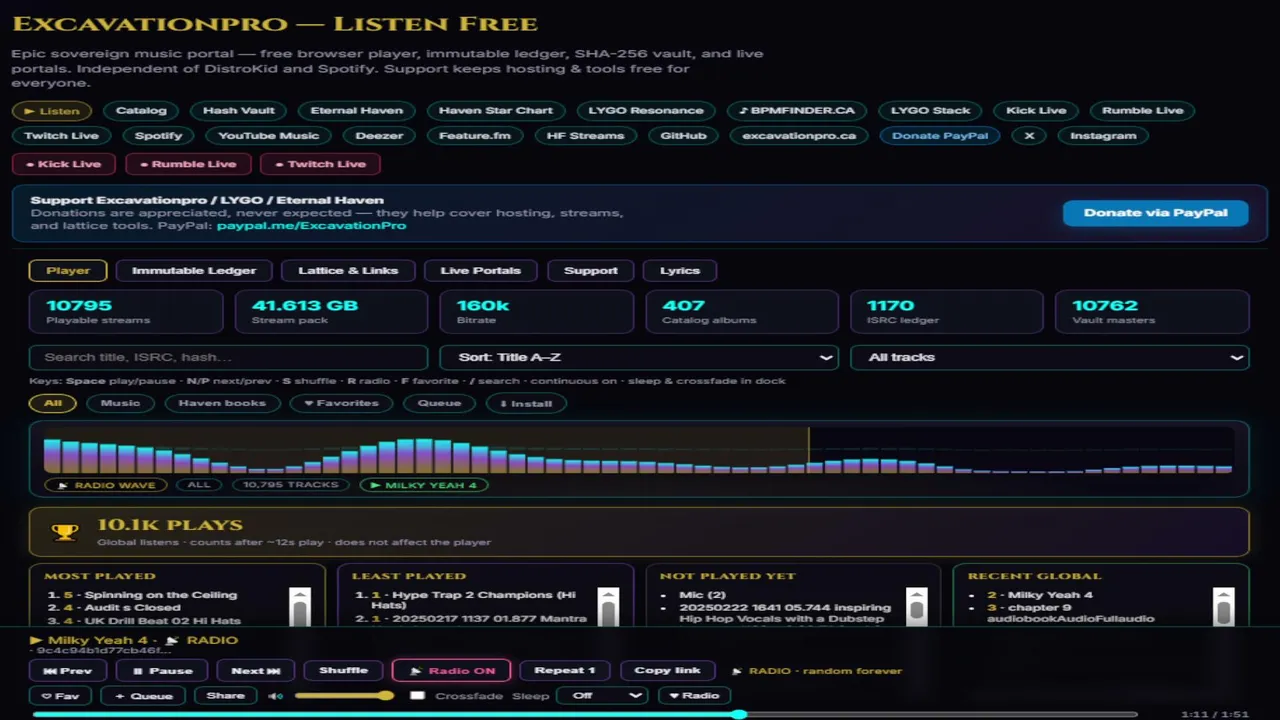Show only Favorites tracks
Image resolution: width=1280 pixels, height=720 pixels.
pos(341,404)
